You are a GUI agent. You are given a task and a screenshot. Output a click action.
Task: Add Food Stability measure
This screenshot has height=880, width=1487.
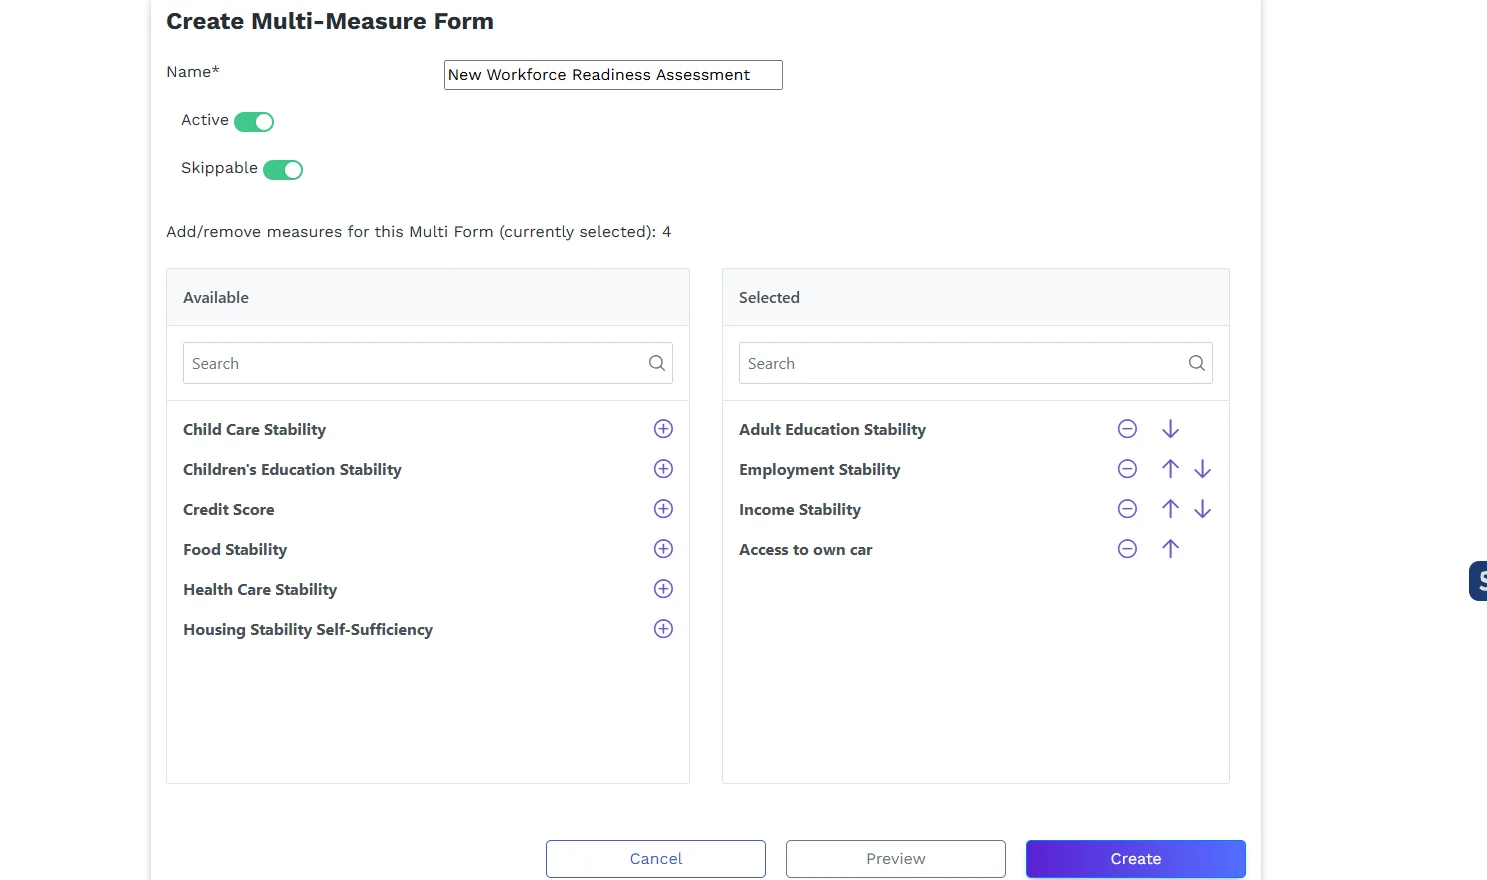663,549
